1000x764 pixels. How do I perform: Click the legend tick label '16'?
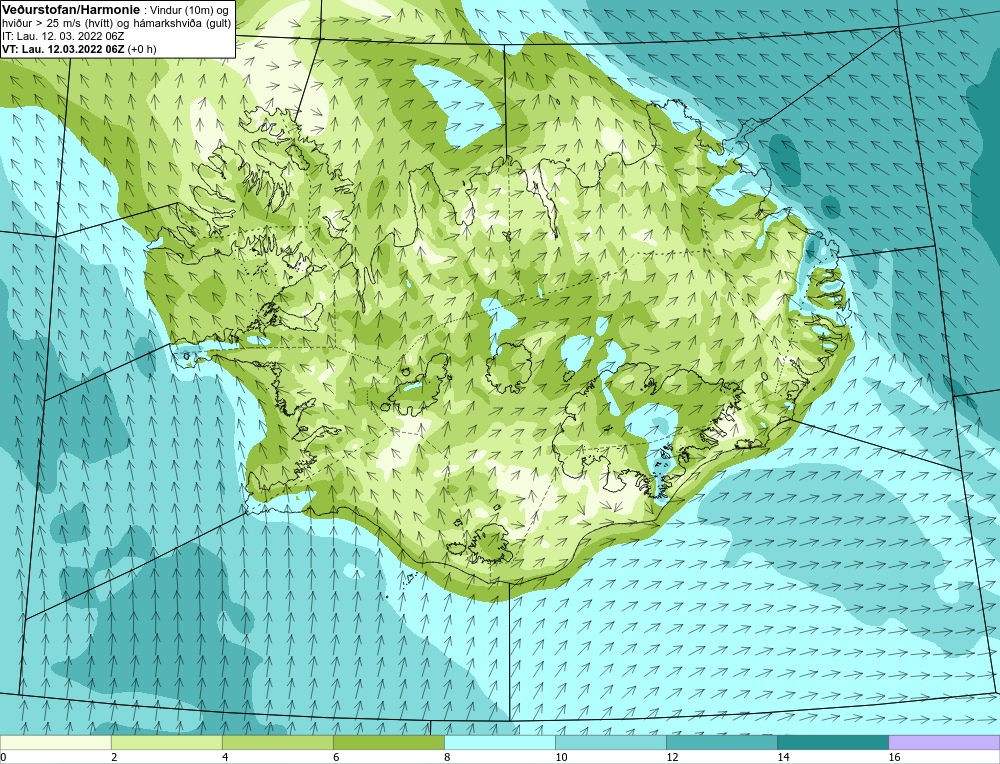(894, 757)
